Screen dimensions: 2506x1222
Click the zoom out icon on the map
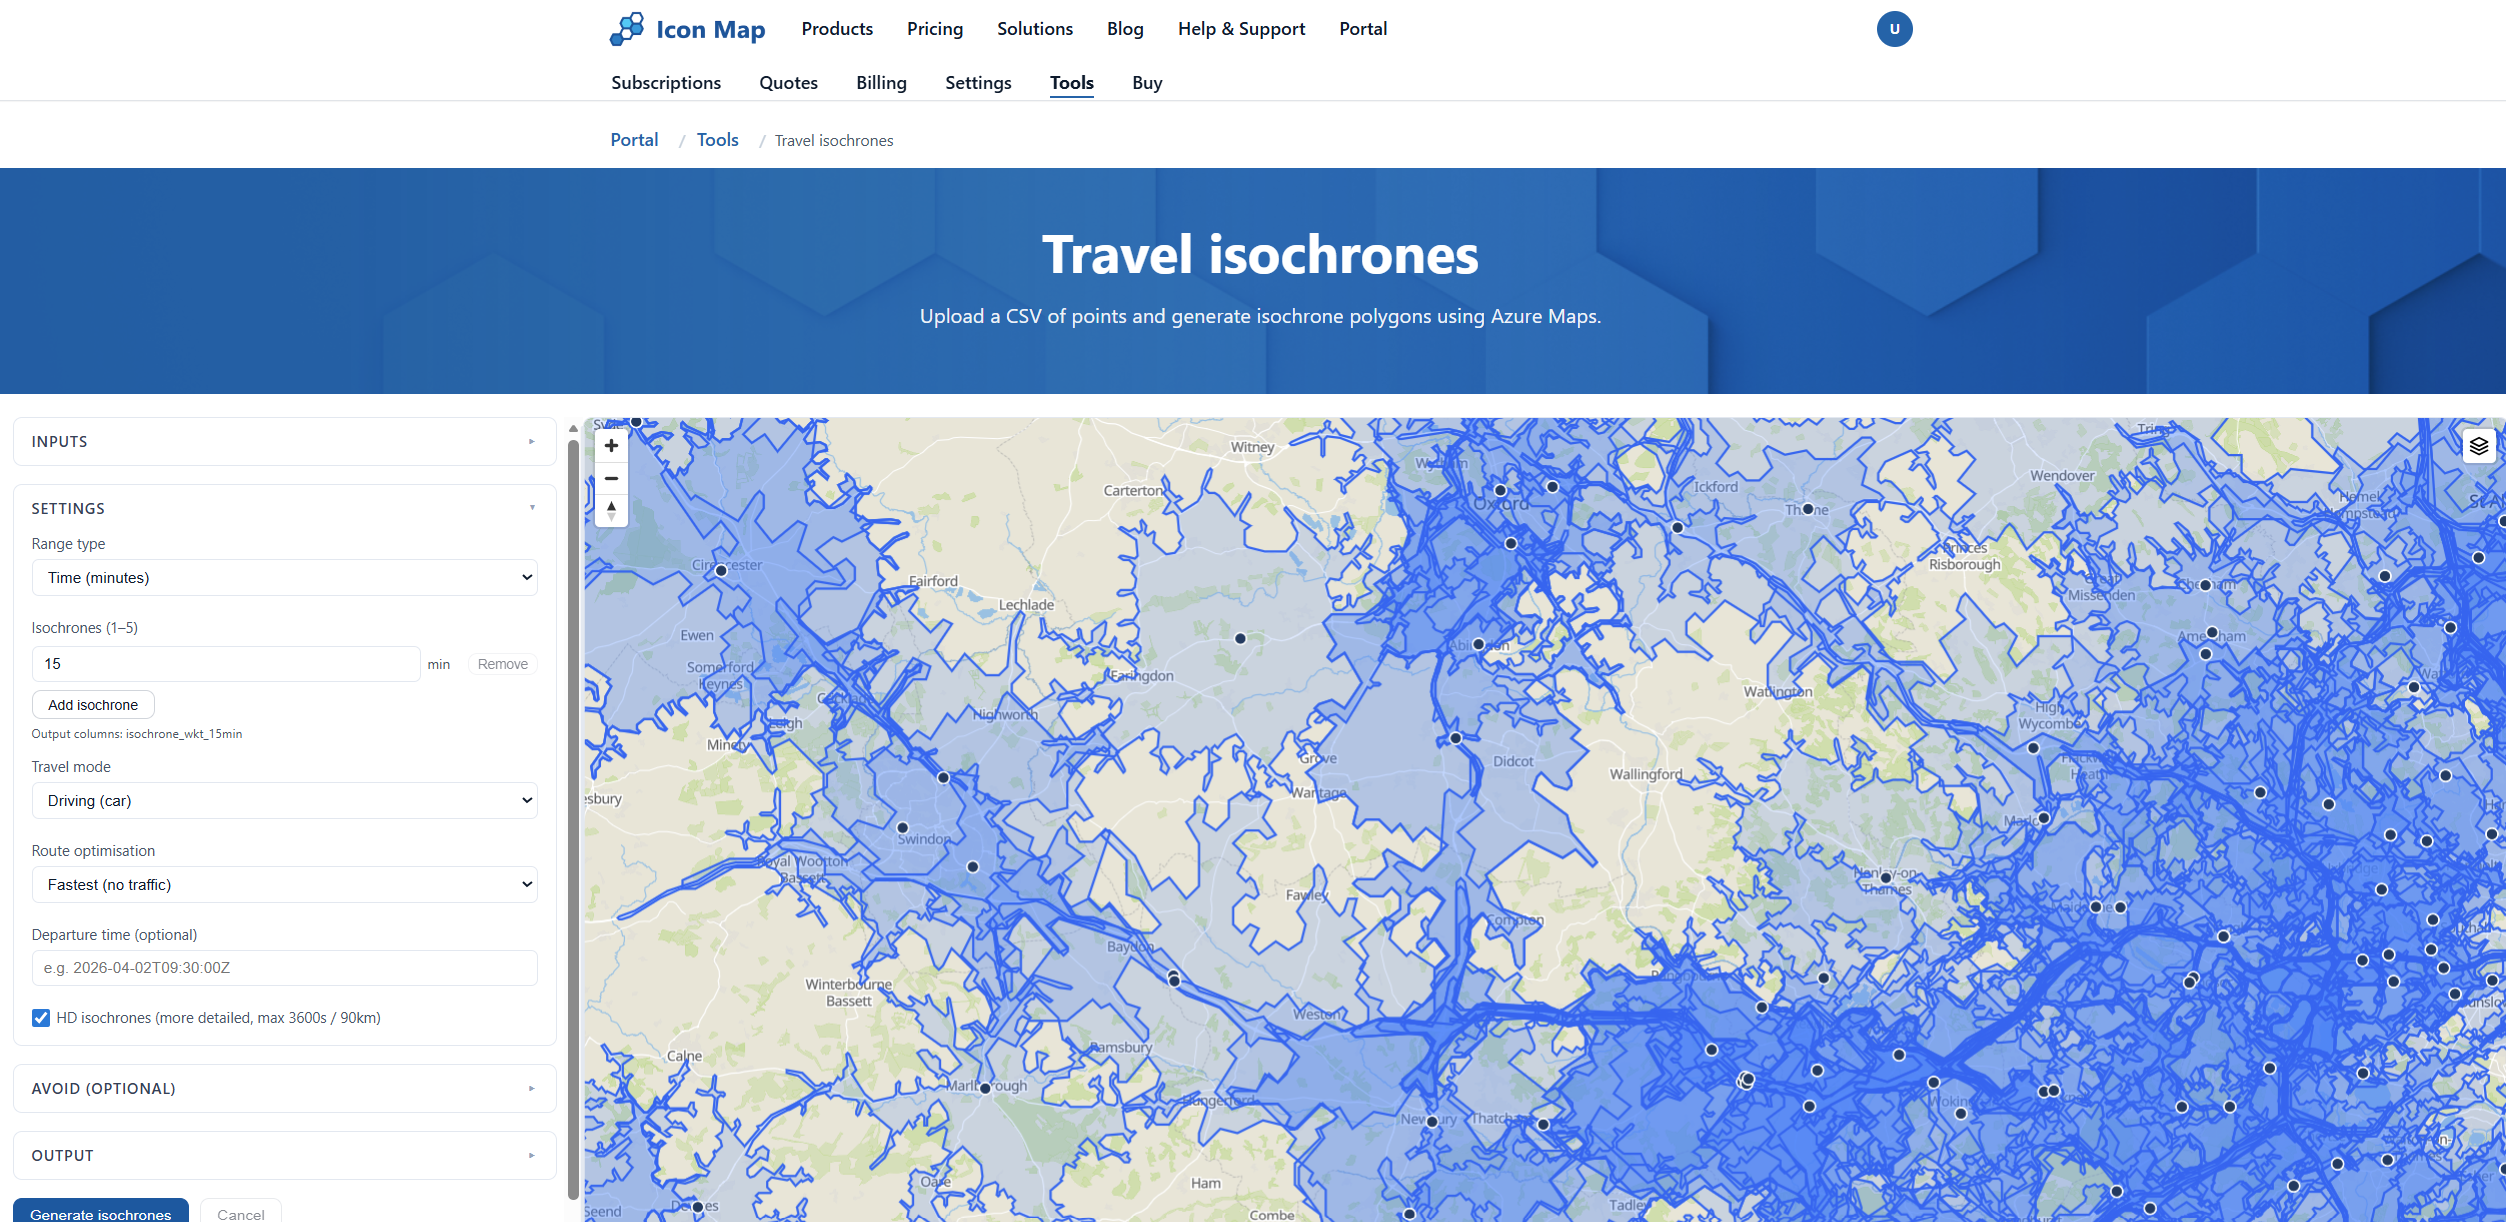(611, 478)
